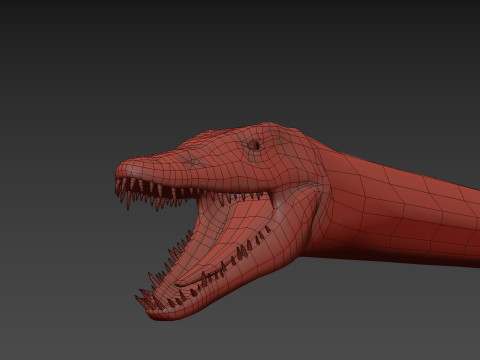Click the creature model's eye socket
Screen dimensions: 480x360
coord(255,145)
